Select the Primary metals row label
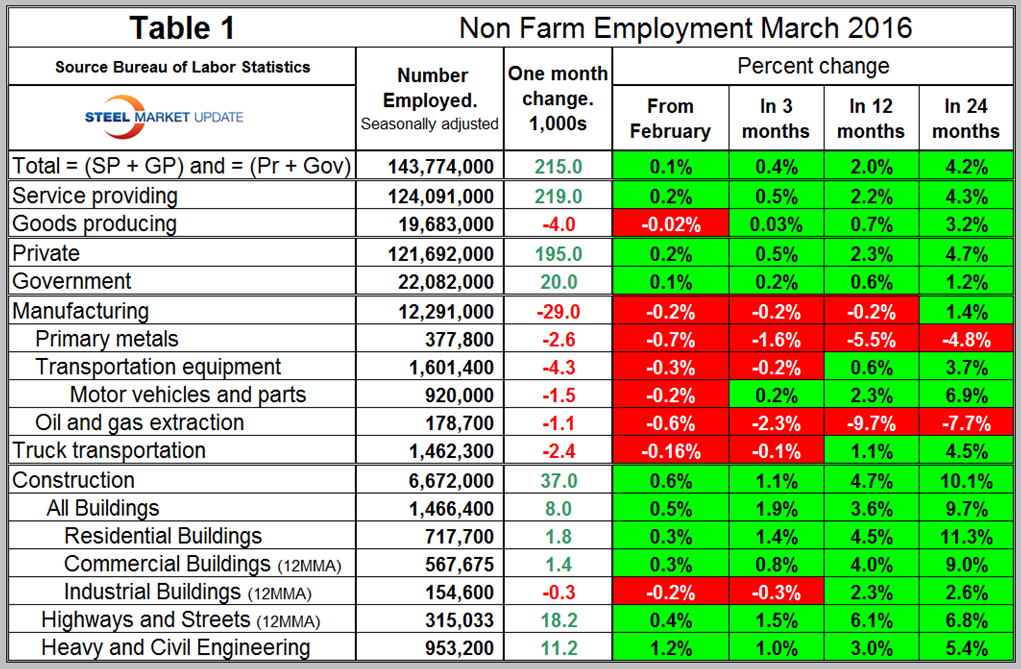Viewport: 1021px width, 669px height. click(108, 339)
